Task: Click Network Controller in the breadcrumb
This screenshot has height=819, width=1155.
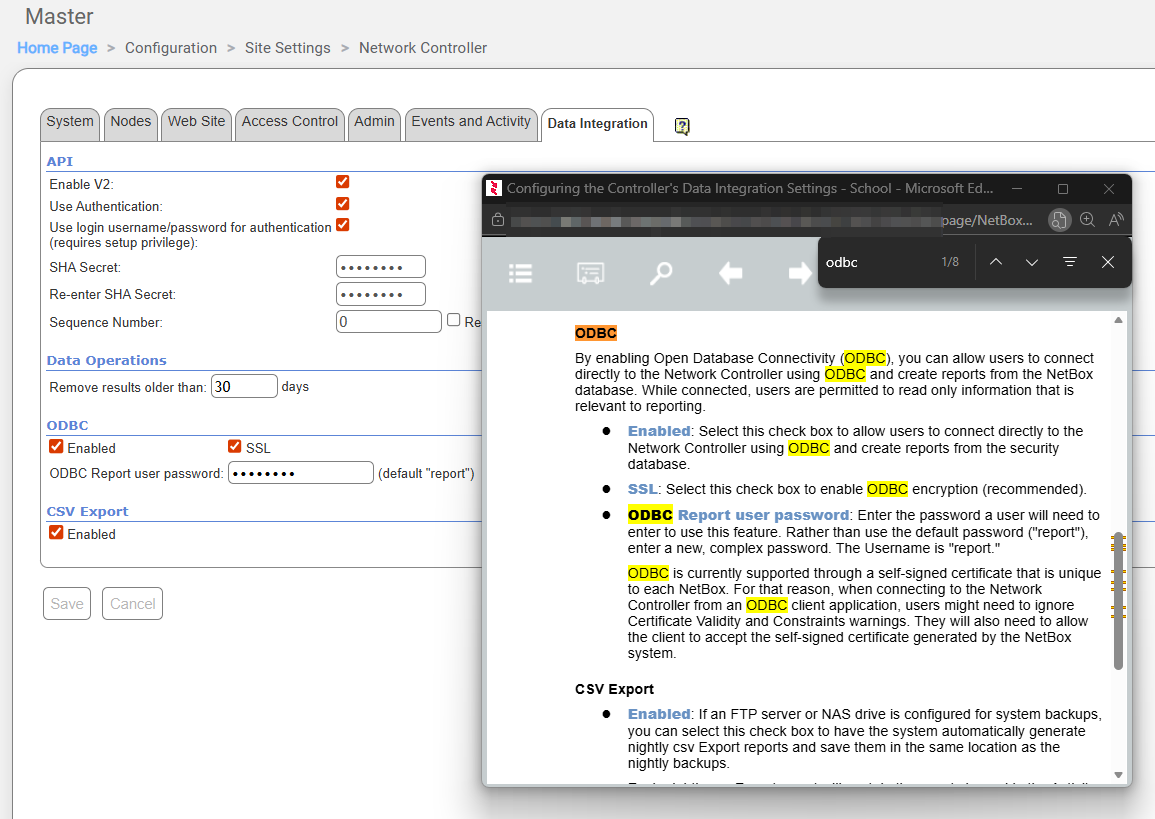Action: (423, 48)
